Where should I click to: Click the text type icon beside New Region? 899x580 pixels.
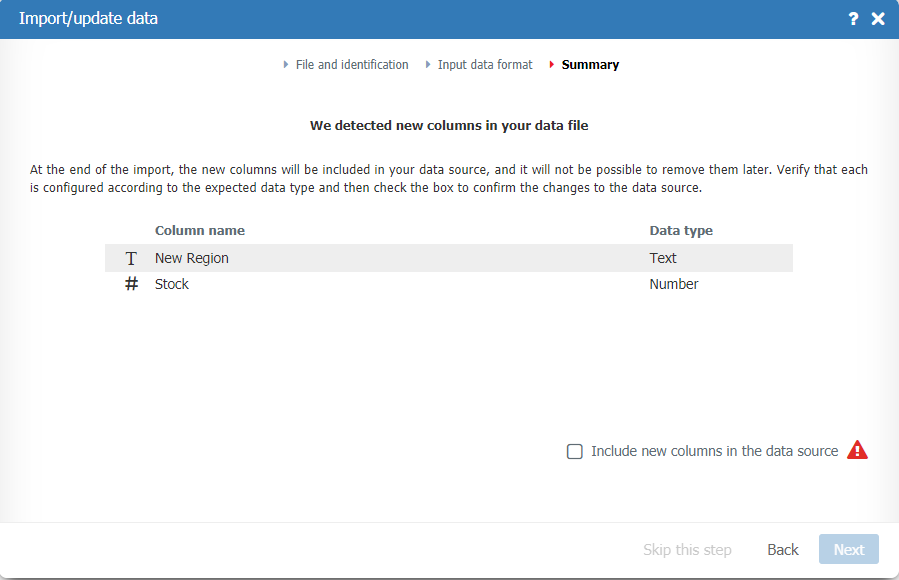131,258
